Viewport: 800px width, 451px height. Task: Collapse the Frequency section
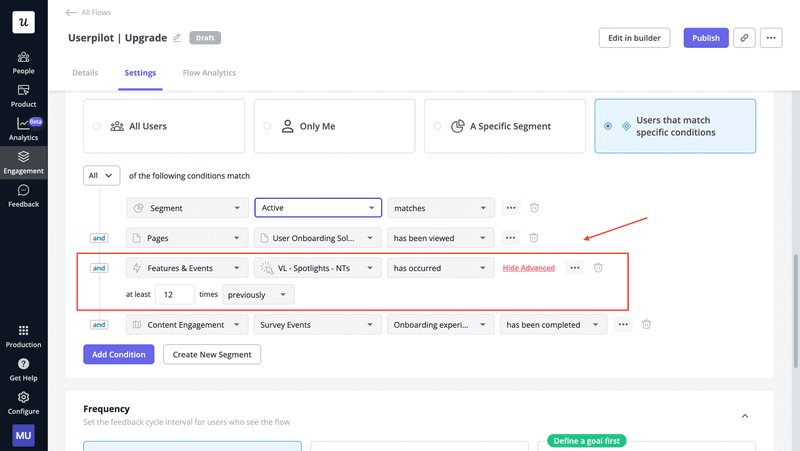(745, 416)
